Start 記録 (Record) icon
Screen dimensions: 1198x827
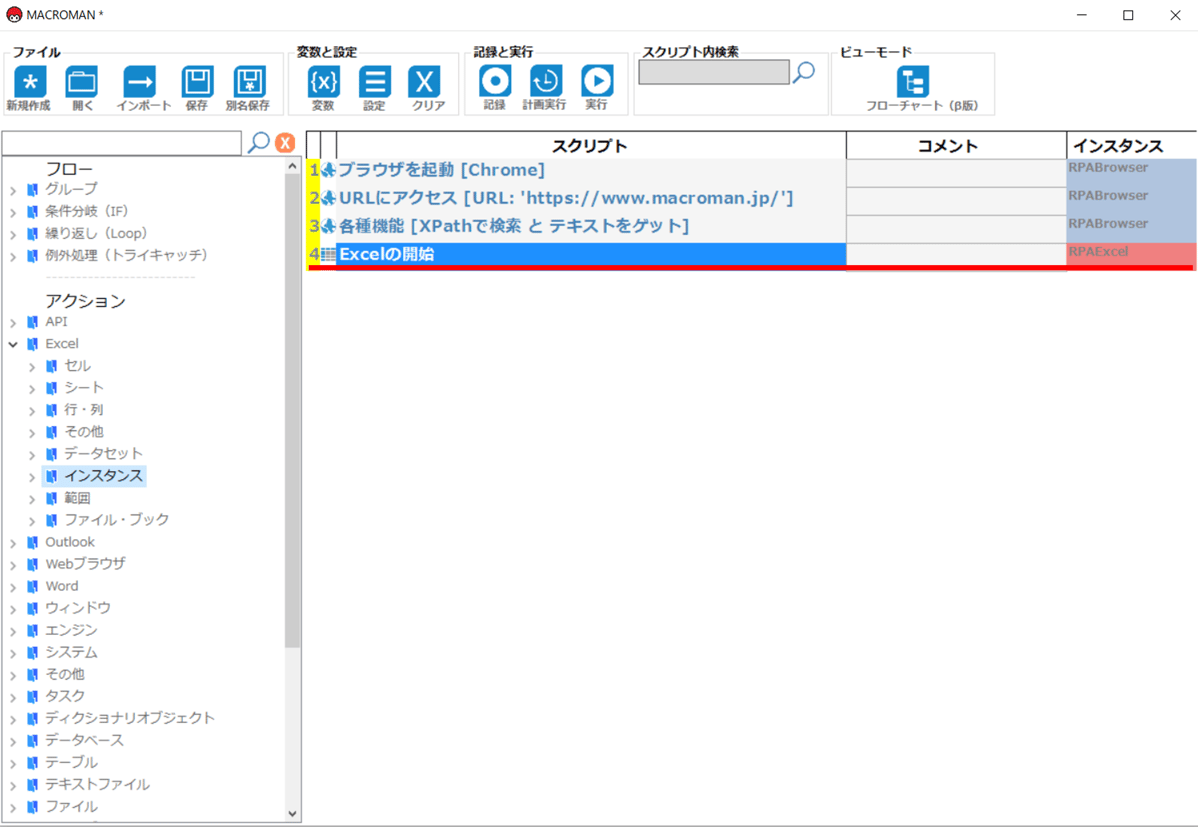point(495,80)
